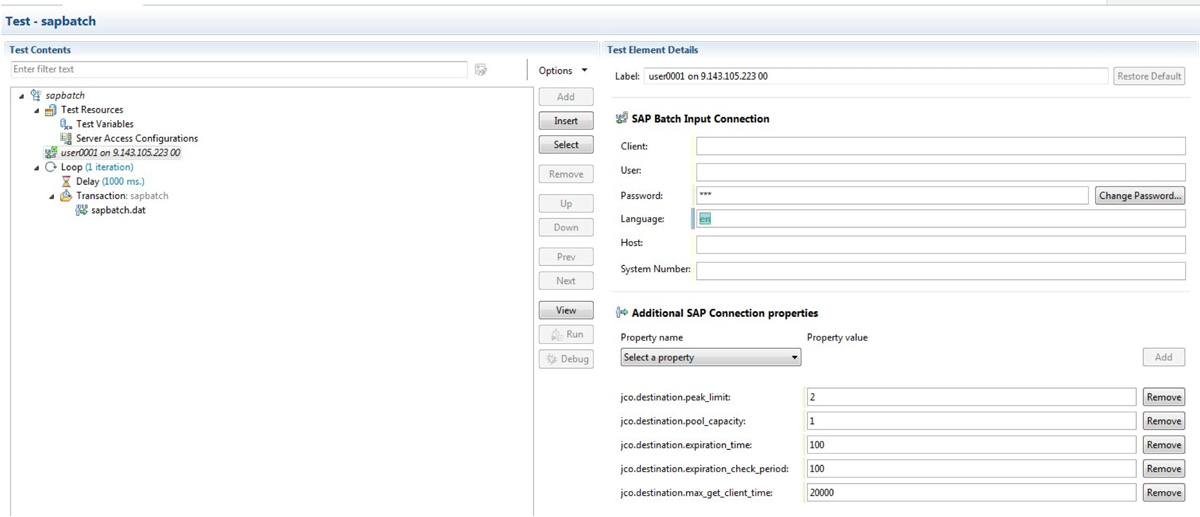Click the Server Access Configurations icon
The image size is (1200, 517).
point(67,138)
